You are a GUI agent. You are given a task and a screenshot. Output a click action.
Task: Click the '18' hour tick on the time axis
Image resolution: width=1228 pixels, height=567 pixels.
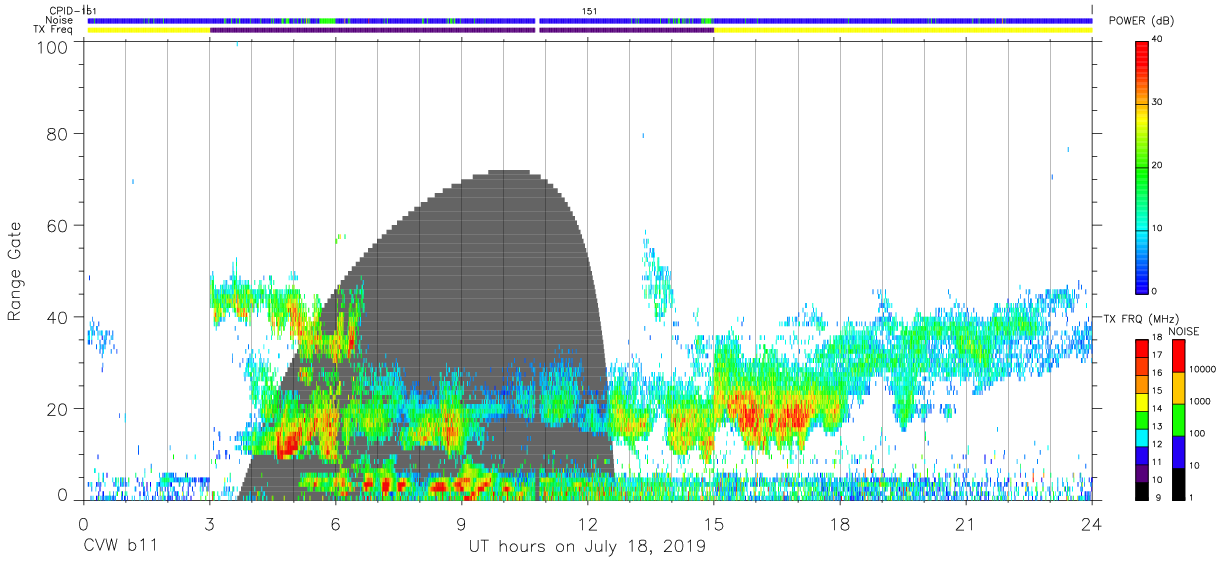840,524
